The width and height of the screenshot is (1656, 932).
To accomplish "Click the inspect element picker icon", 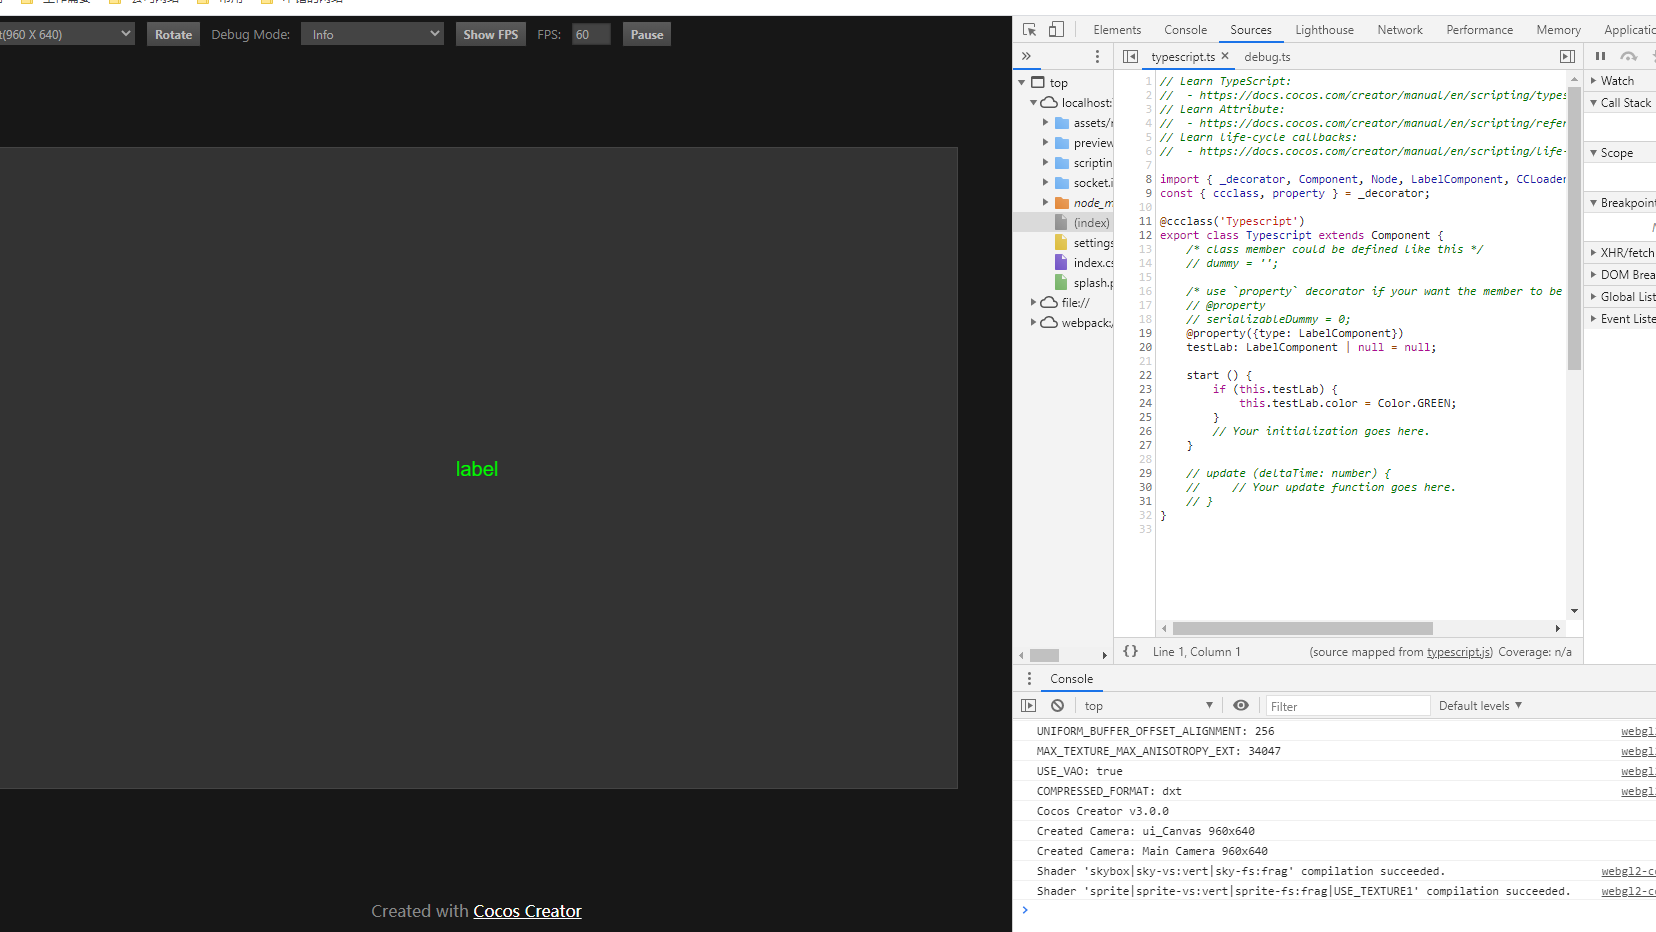I will tap(1029, 30).
